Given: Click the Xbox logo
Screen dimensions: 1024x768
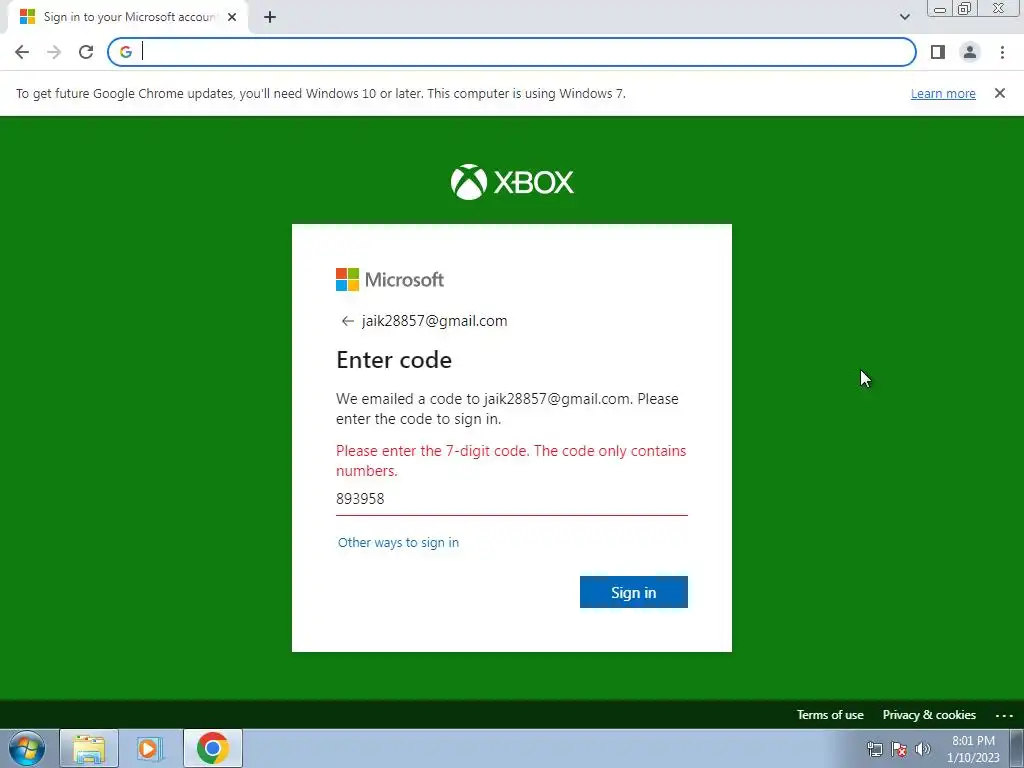Looking at the screenshot, I should pyautogui.click(x=512, y=182).
